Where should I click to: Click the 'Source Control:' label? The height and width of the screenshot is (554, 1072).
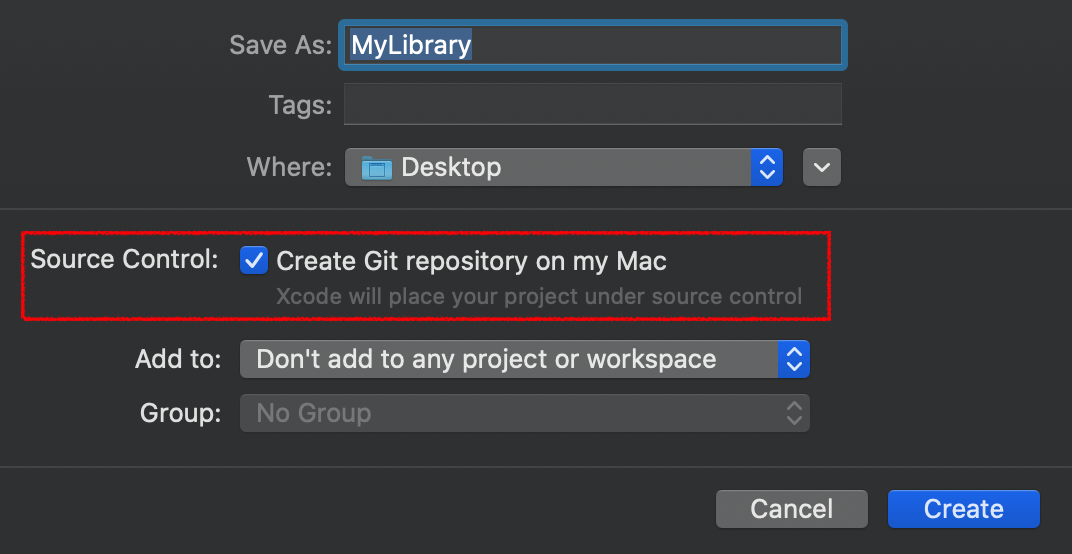[124, 260]
